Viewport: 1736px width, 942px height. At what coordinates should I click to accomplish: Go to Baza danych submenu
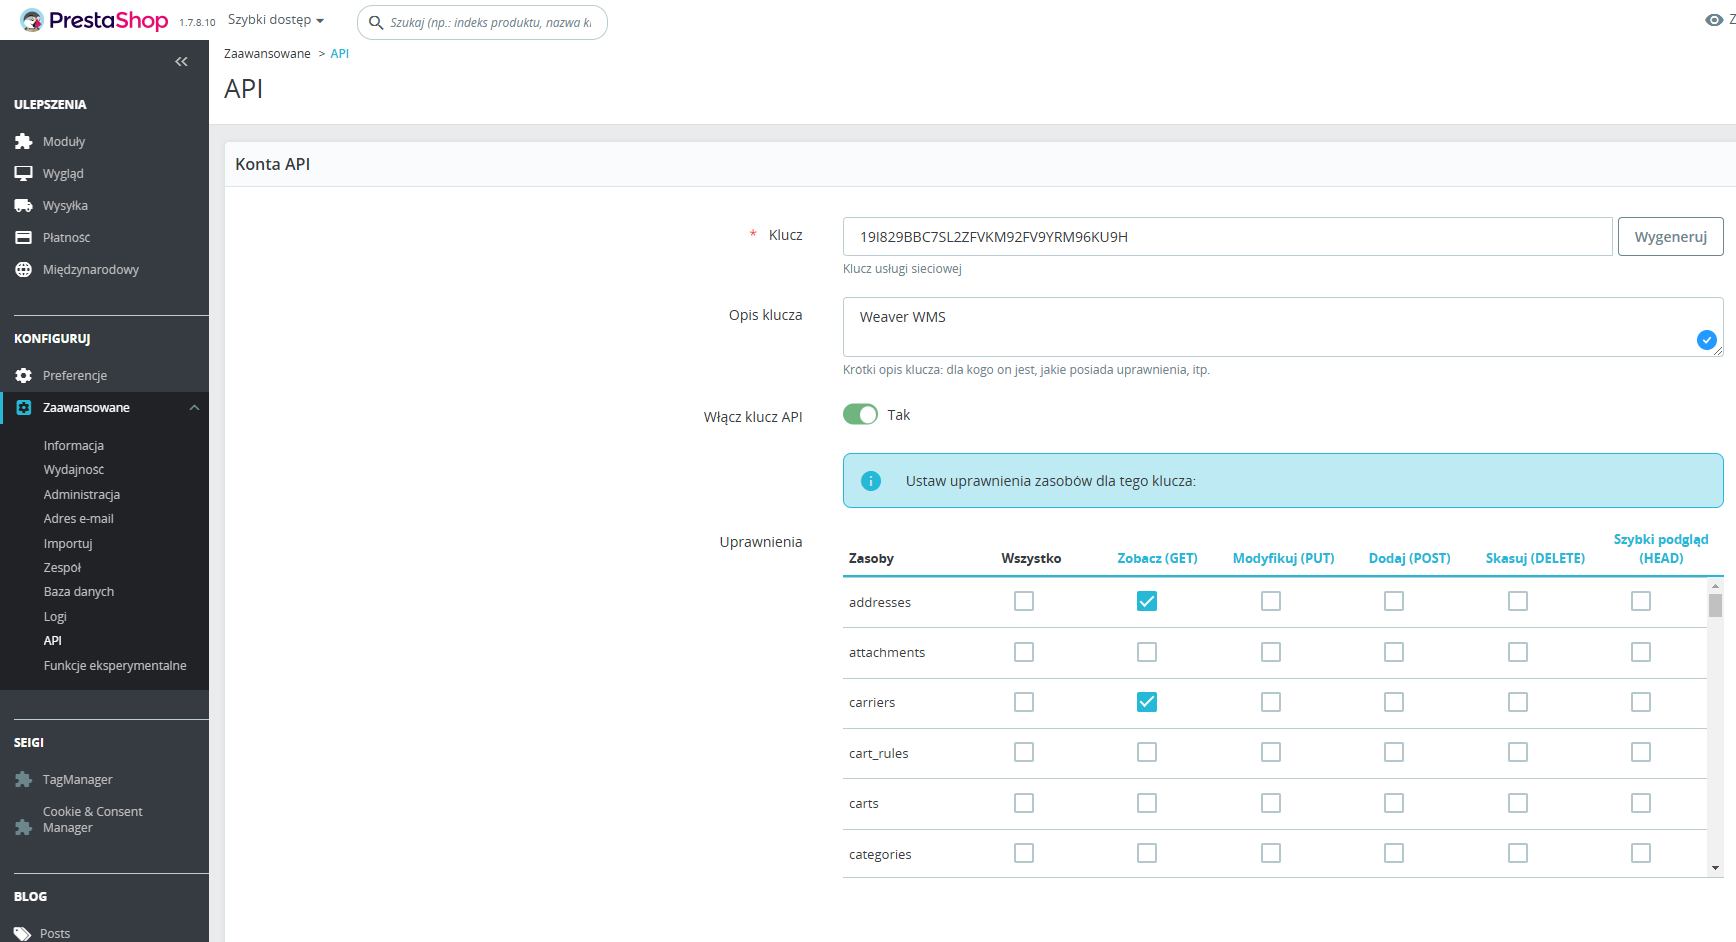(x=79, y=591)
